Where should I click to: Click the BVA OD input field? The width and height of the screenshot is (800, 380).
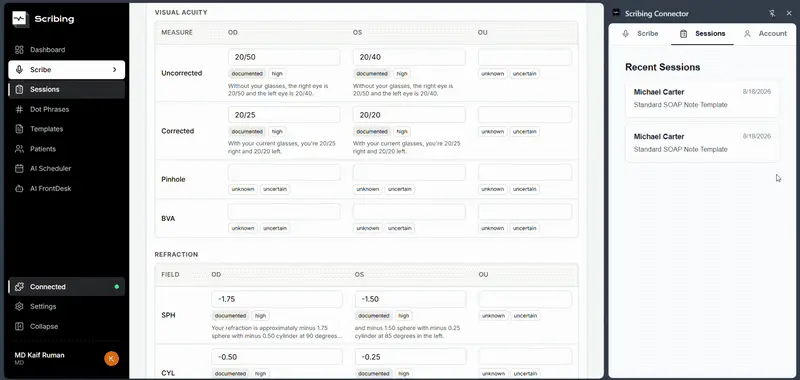pos(284,212)
